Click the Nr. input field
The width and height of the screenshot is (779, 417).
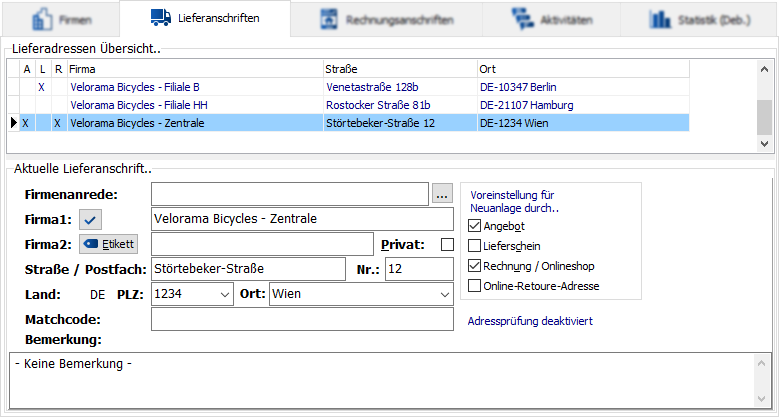click(x=419, y=269)
